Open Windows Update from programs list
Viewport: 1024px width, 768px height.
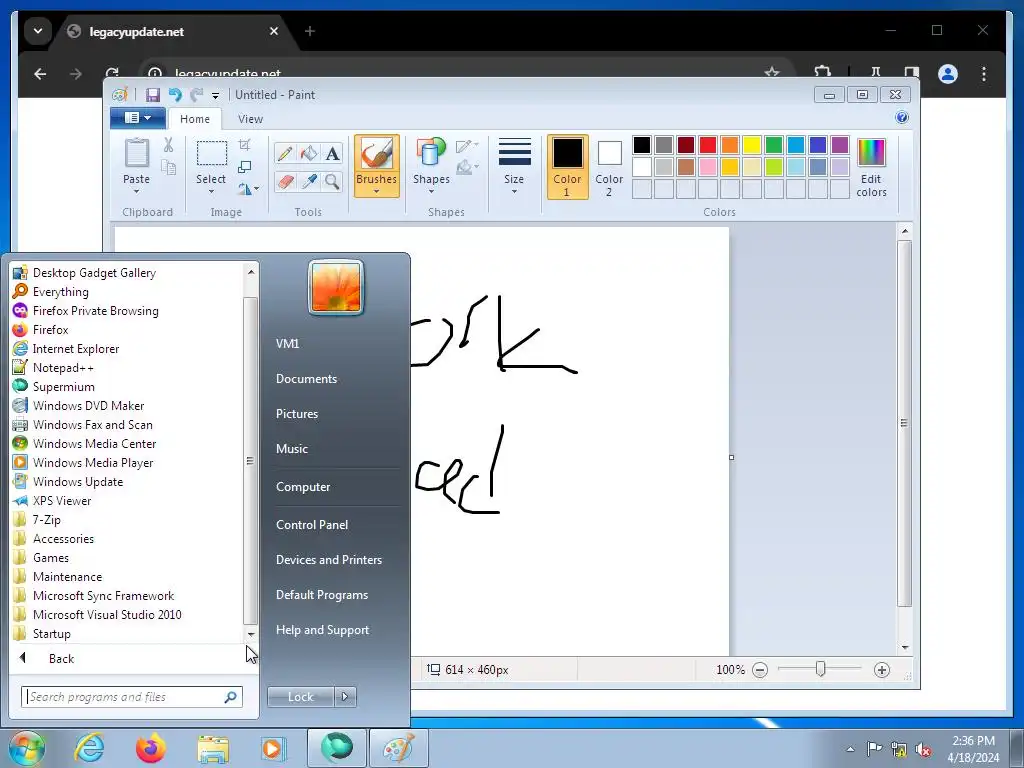pos(78,482)
